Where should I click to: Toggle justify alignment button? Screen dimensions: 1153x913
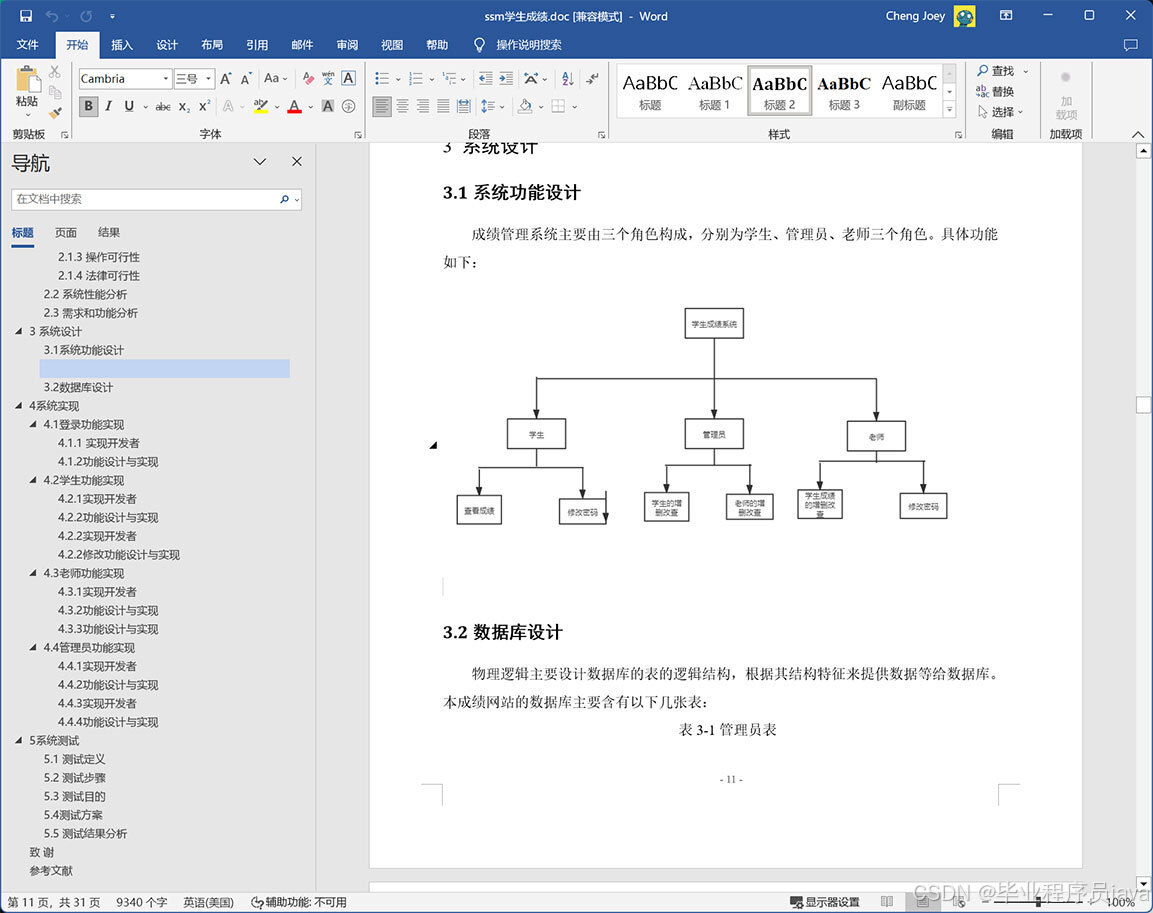click(x=443, y=107)
